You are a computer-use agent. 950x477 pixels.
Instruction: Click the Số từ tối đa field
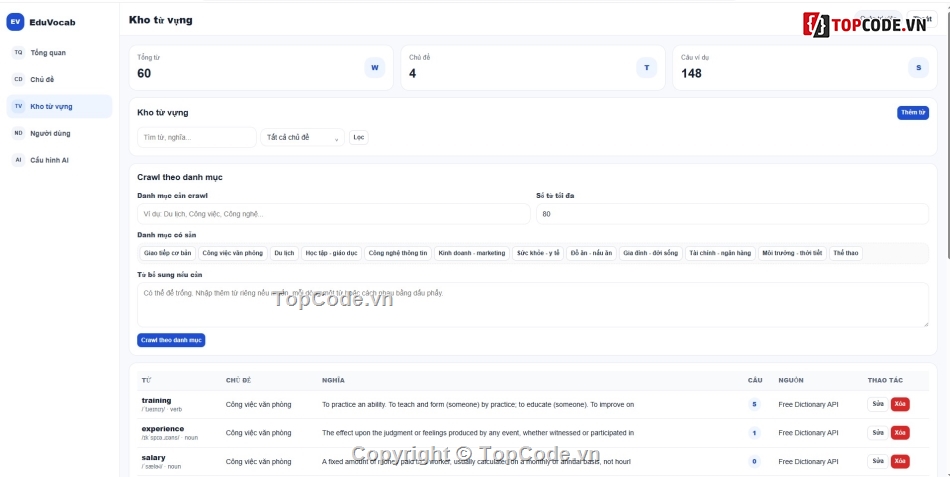click(x=732, y=214)
